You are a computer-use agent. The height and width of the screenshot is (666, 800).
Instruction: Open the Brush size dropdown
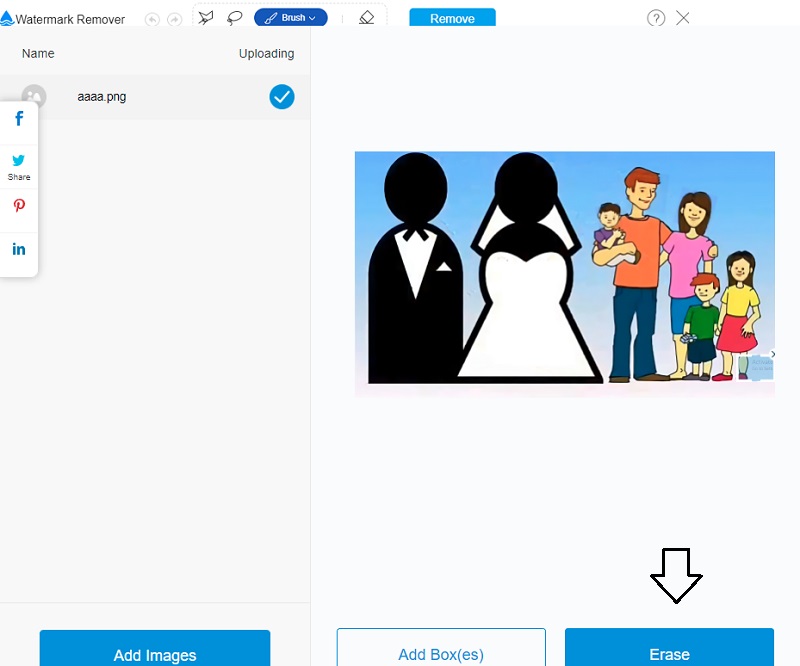click(x=290, y=17)
